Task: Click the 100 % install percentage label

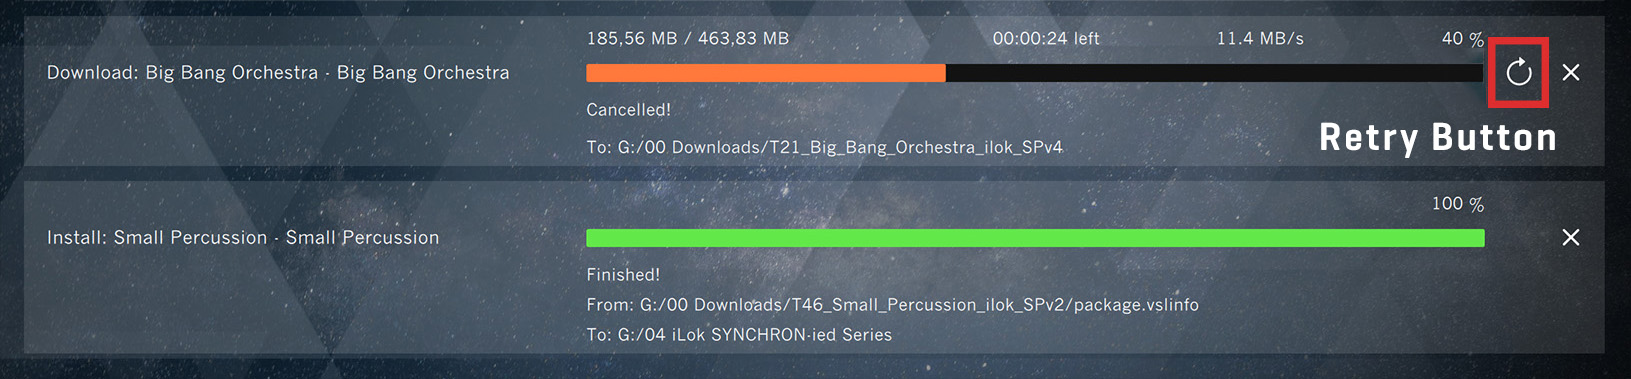Action: click(1458, 204)
